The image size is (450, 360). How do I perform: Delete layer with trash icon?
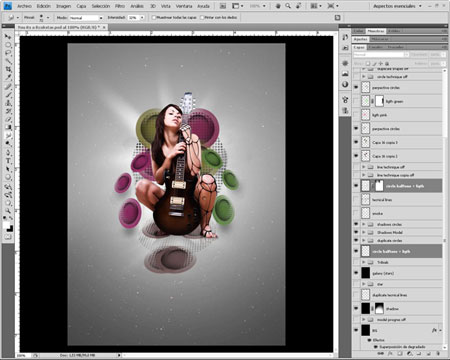point(438,354)
